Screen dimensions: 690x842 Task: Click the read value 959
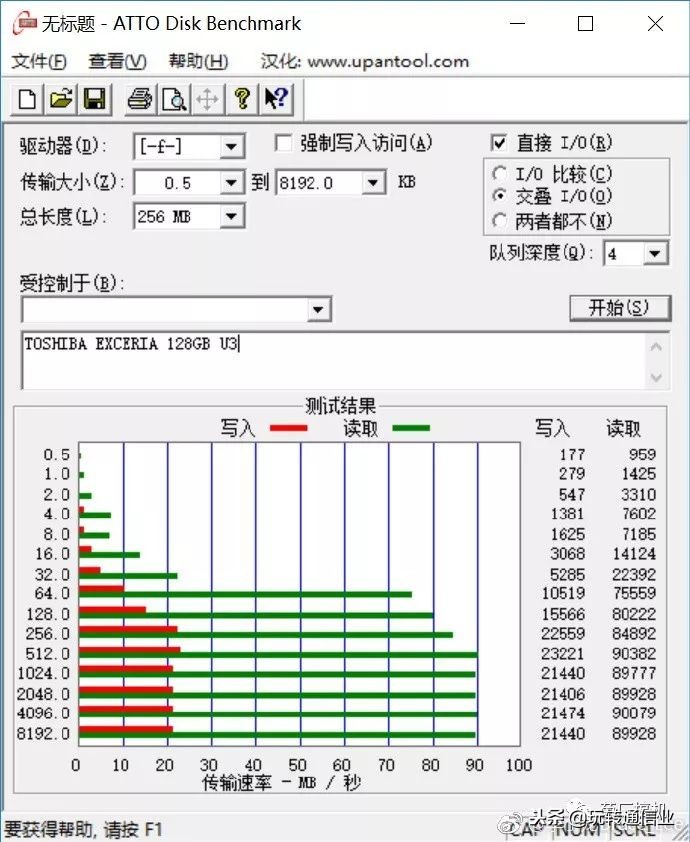(642, 455)
